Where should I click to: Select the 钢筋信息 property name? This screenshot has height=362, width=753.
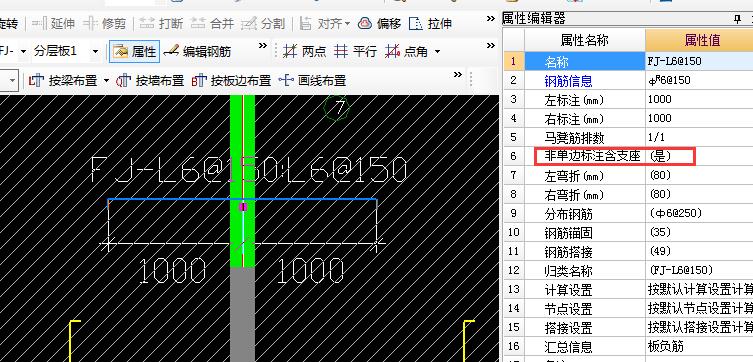[x=585, y=80]
